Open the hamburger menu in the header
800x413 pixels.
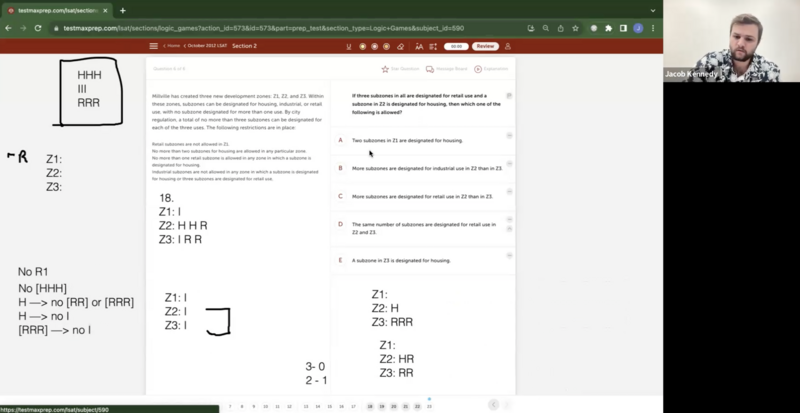(153, 46)
